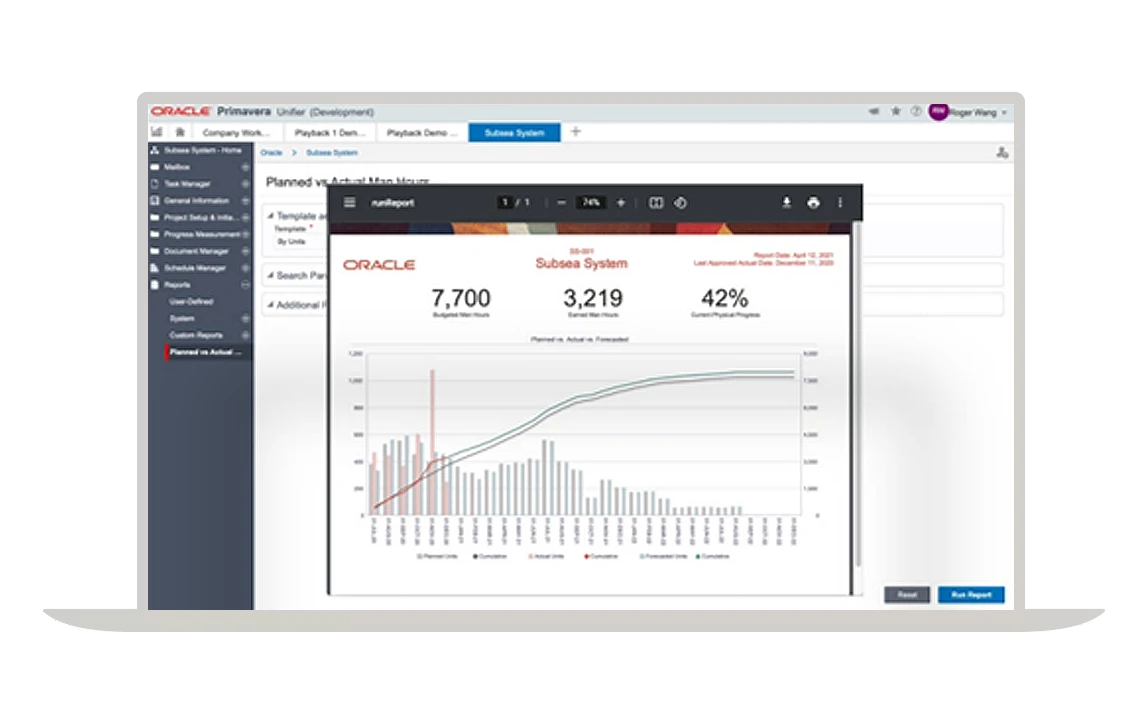Click the Run Report button
This screenshot has width=1148, height=724.
click(970, 595)
